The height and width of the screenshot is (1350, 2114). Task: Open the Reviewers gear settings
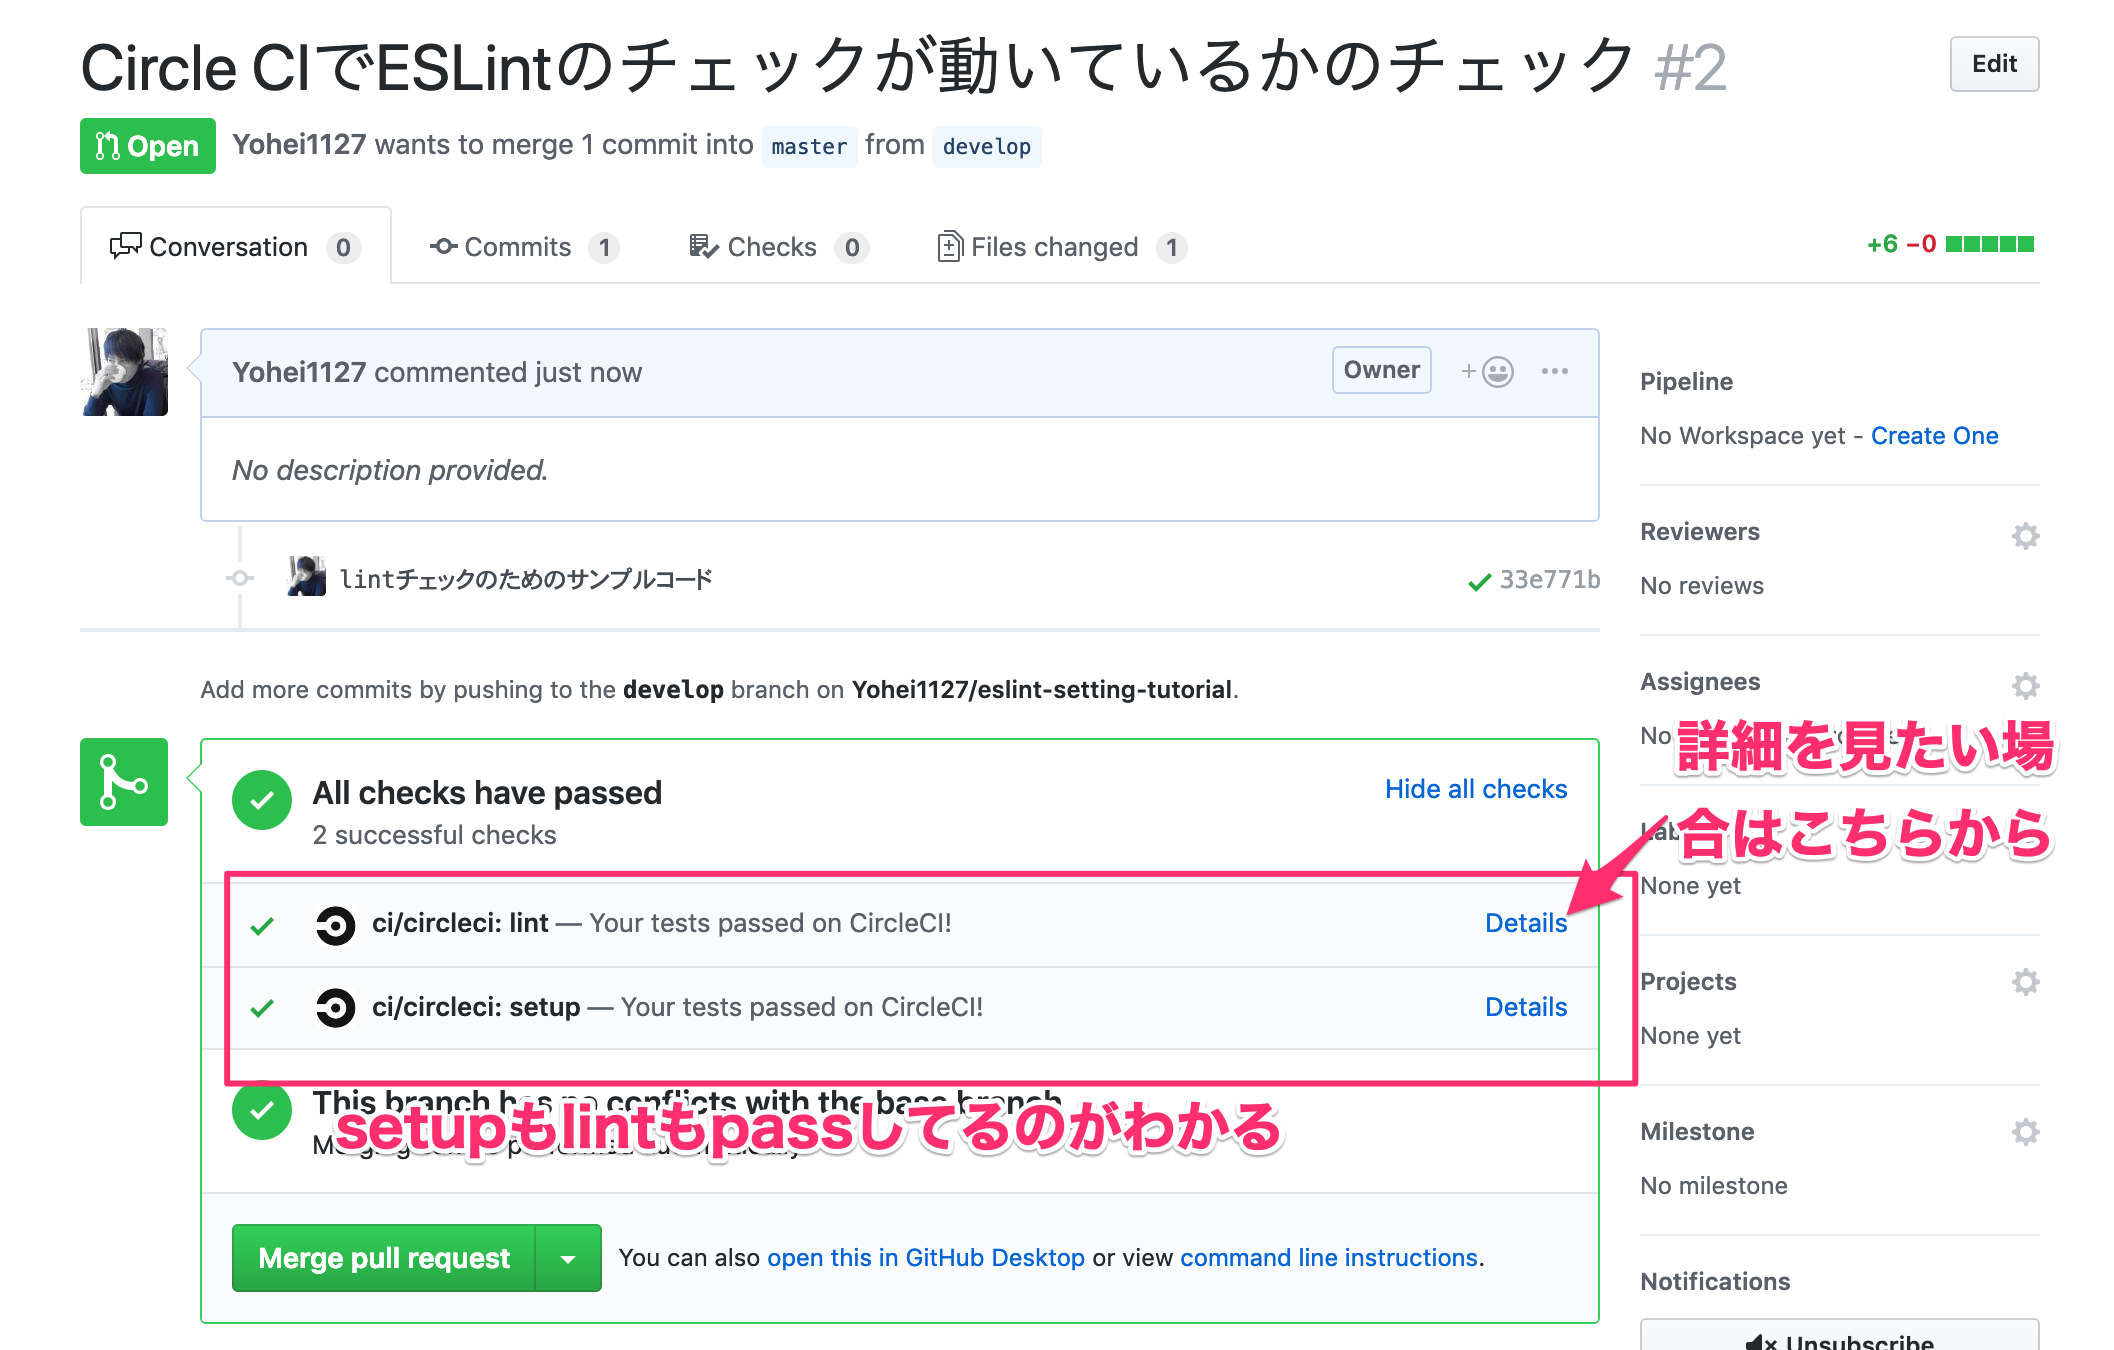2025,536
